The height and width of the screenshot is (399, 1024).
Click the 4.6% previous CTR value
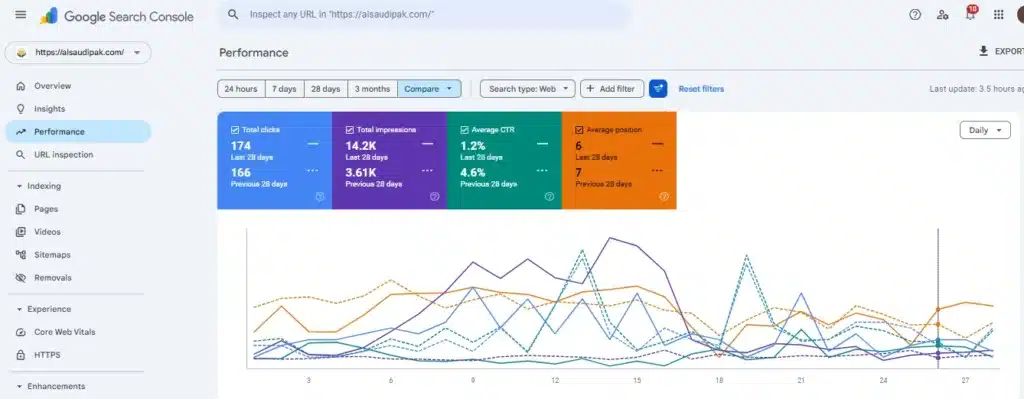[x=473, y=172]
